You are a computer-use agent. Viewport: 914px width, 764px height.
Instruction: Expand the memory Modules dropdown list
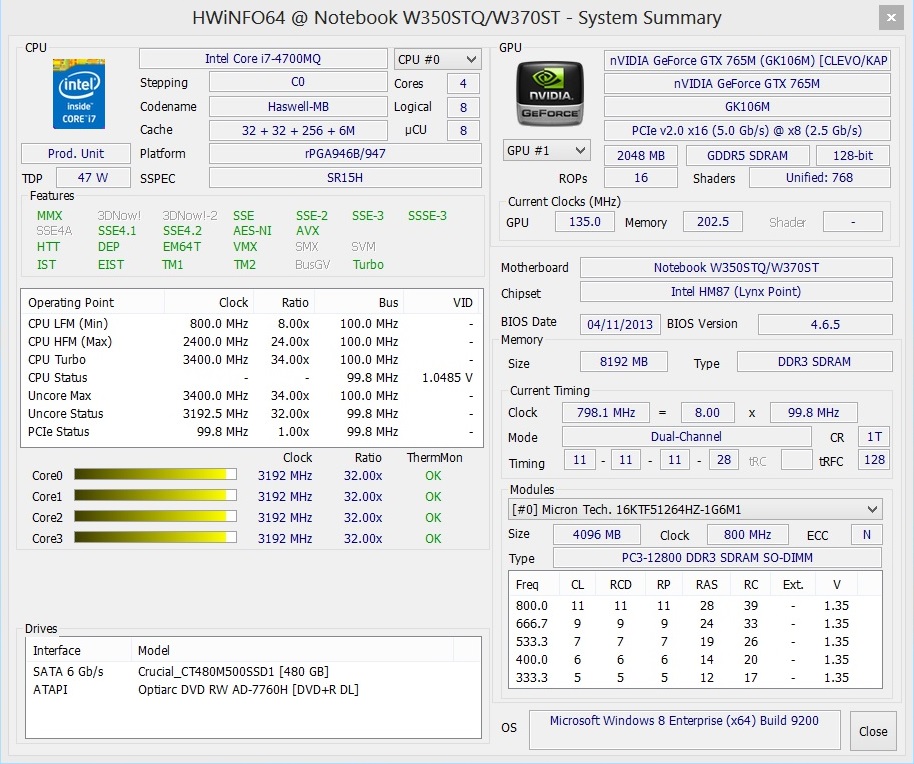(695, 509)
